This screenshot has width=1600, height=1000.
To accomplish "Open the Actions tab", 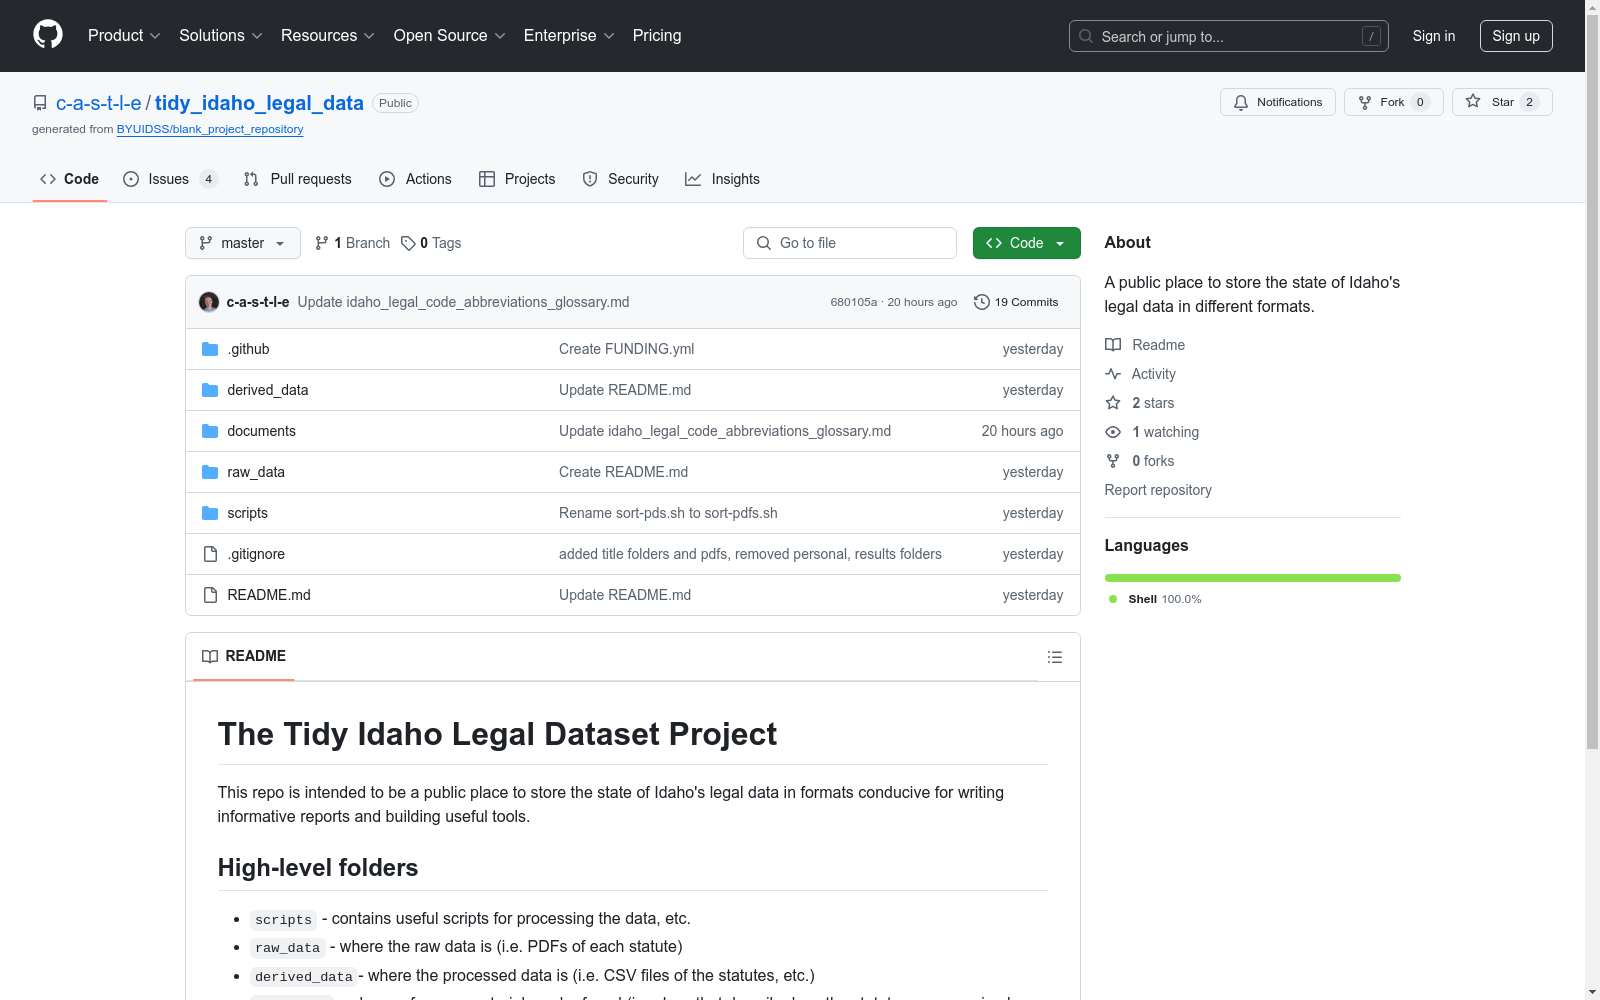I will 415,179.
